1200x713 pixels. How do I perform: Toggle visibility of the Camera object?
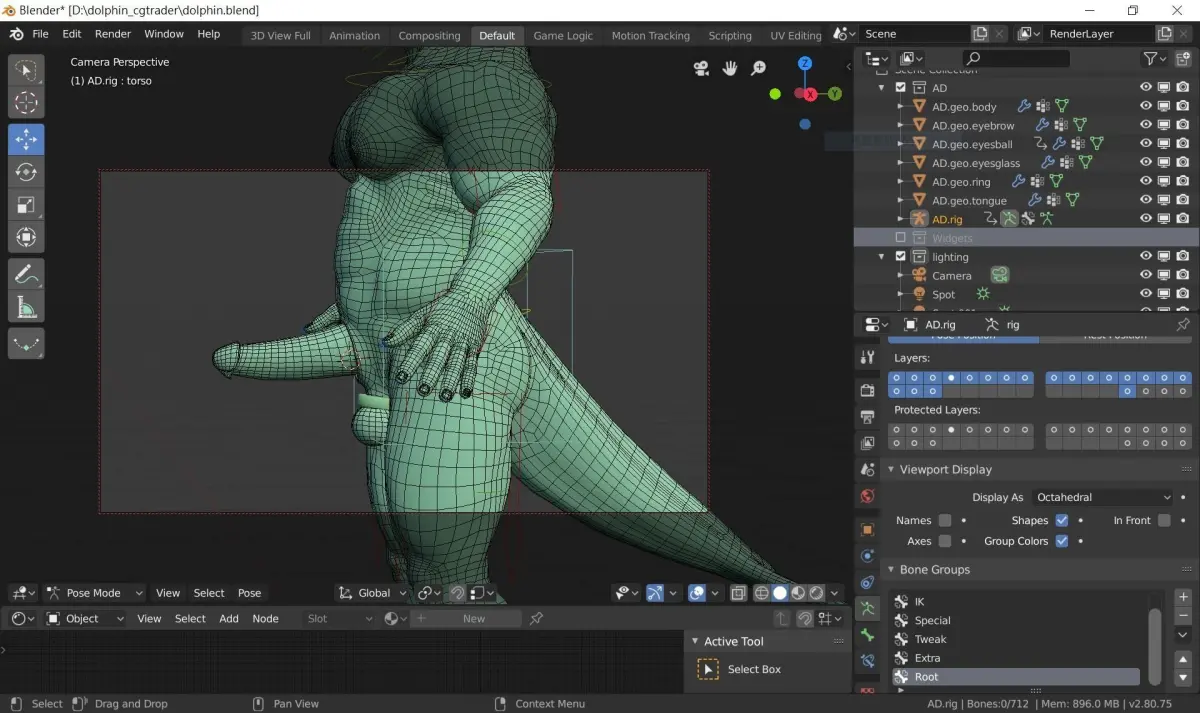(x=1146, y=275)
